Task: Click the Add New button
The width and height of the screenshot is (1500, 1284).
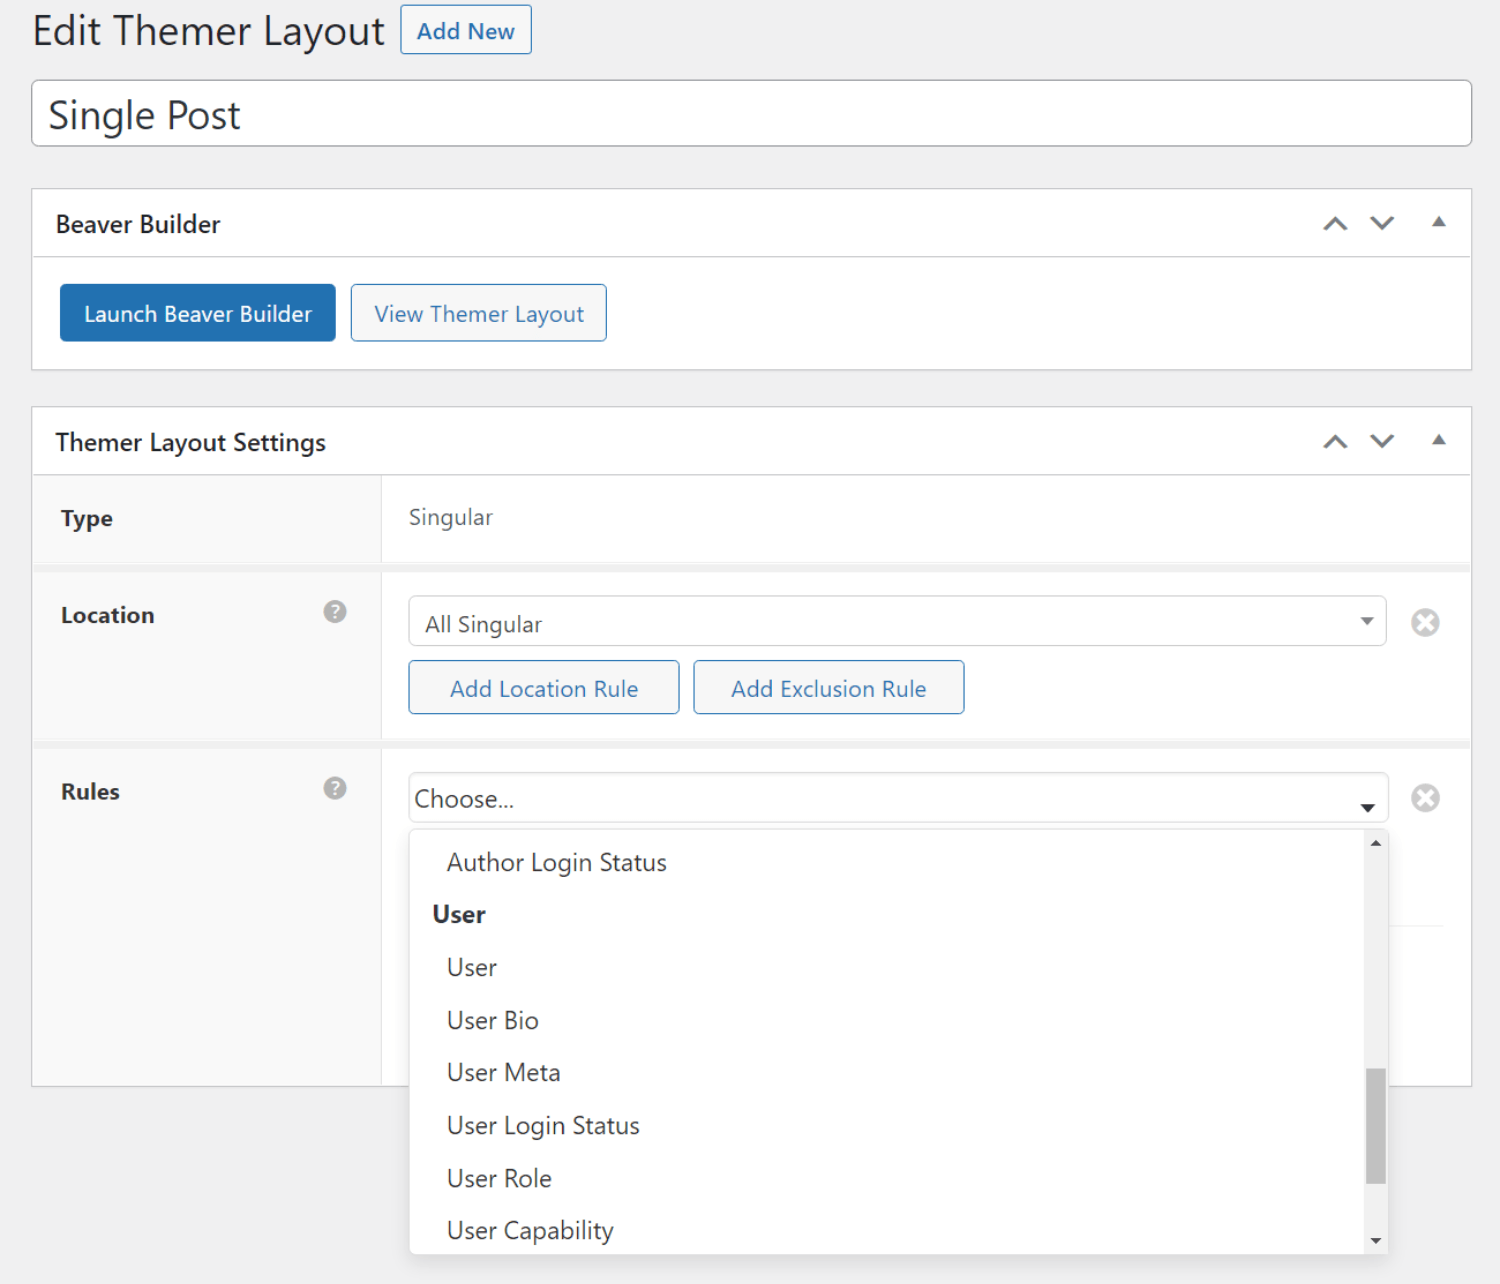Action: pyautogui.click(x=466, y=30)
